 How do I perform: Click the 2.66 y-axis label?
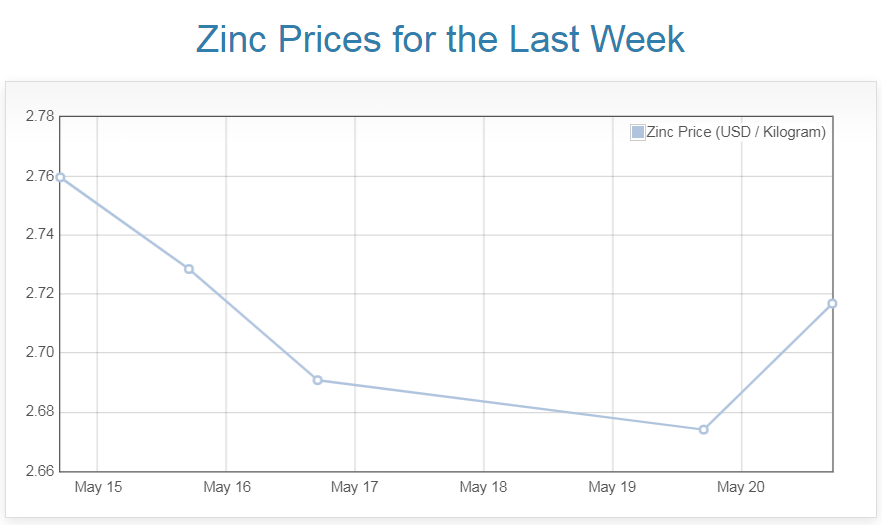40,471
